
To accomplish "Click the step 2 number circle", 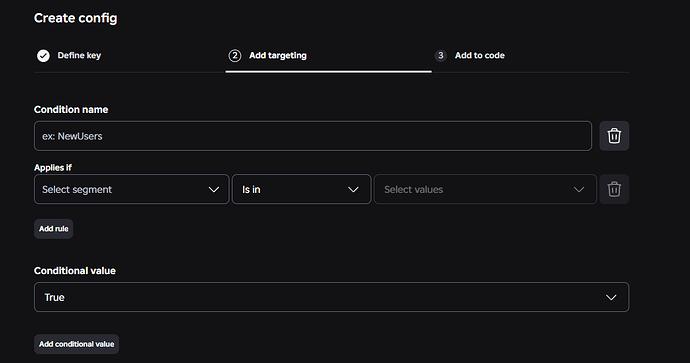I will [235, 55].
